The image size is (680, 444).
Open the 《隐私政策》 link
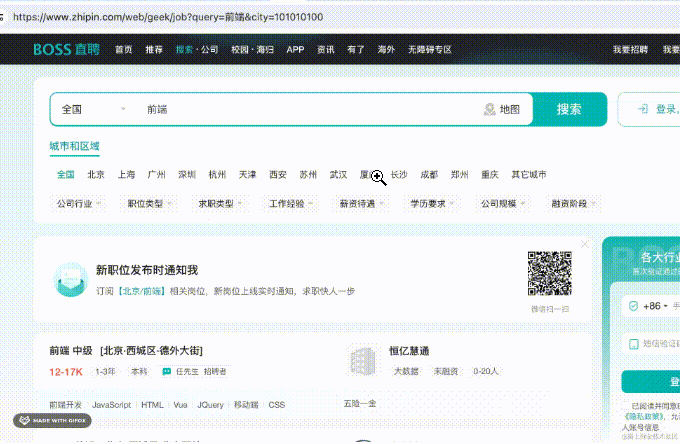point(644,416)
